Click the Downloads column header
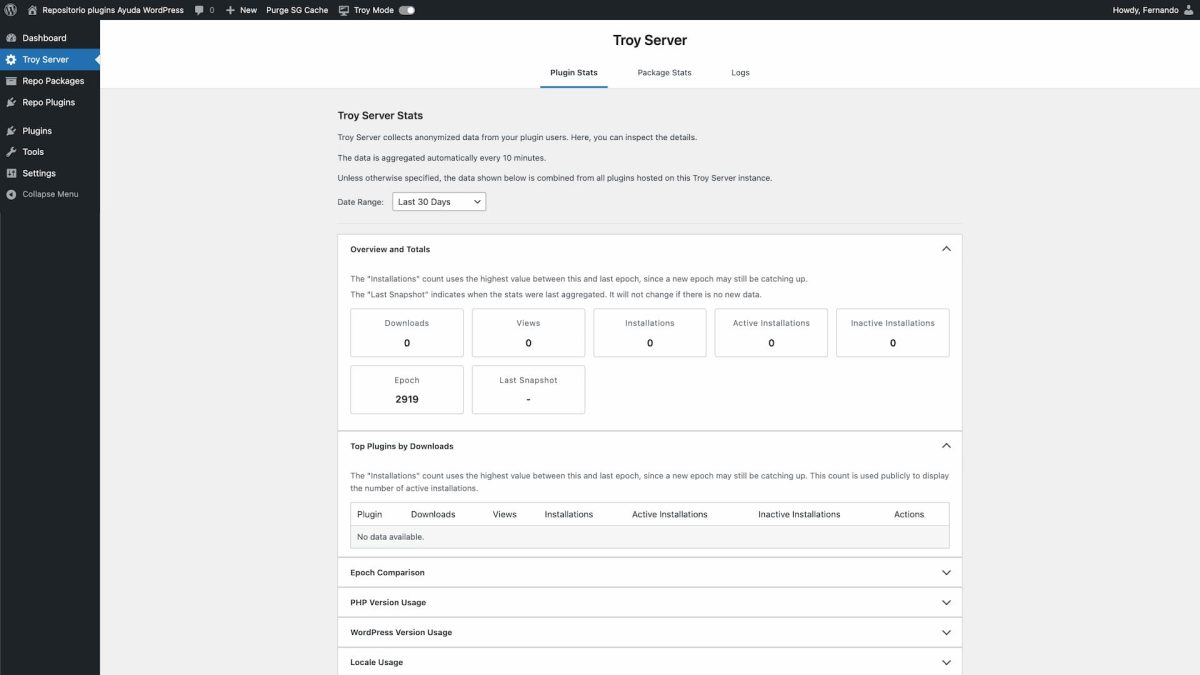The image size is (1200, 675). [433, 514]
